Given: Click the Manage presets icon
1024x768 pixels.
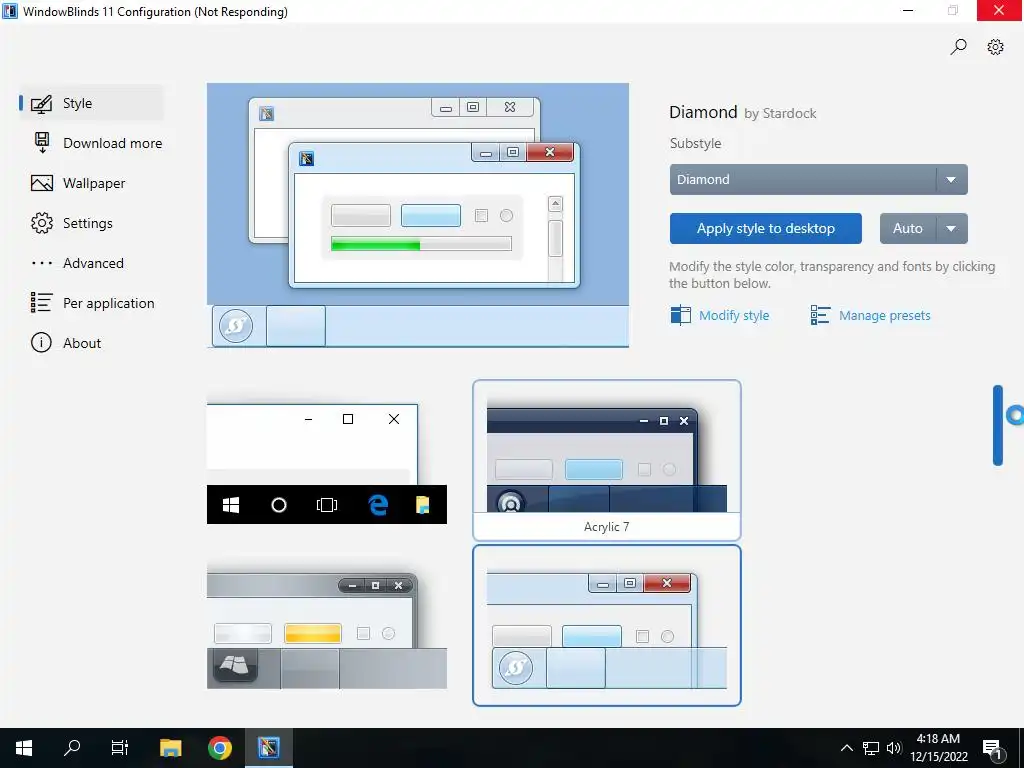Looking at the screenshot, I should pyautogui.click(x=820, y=315).
